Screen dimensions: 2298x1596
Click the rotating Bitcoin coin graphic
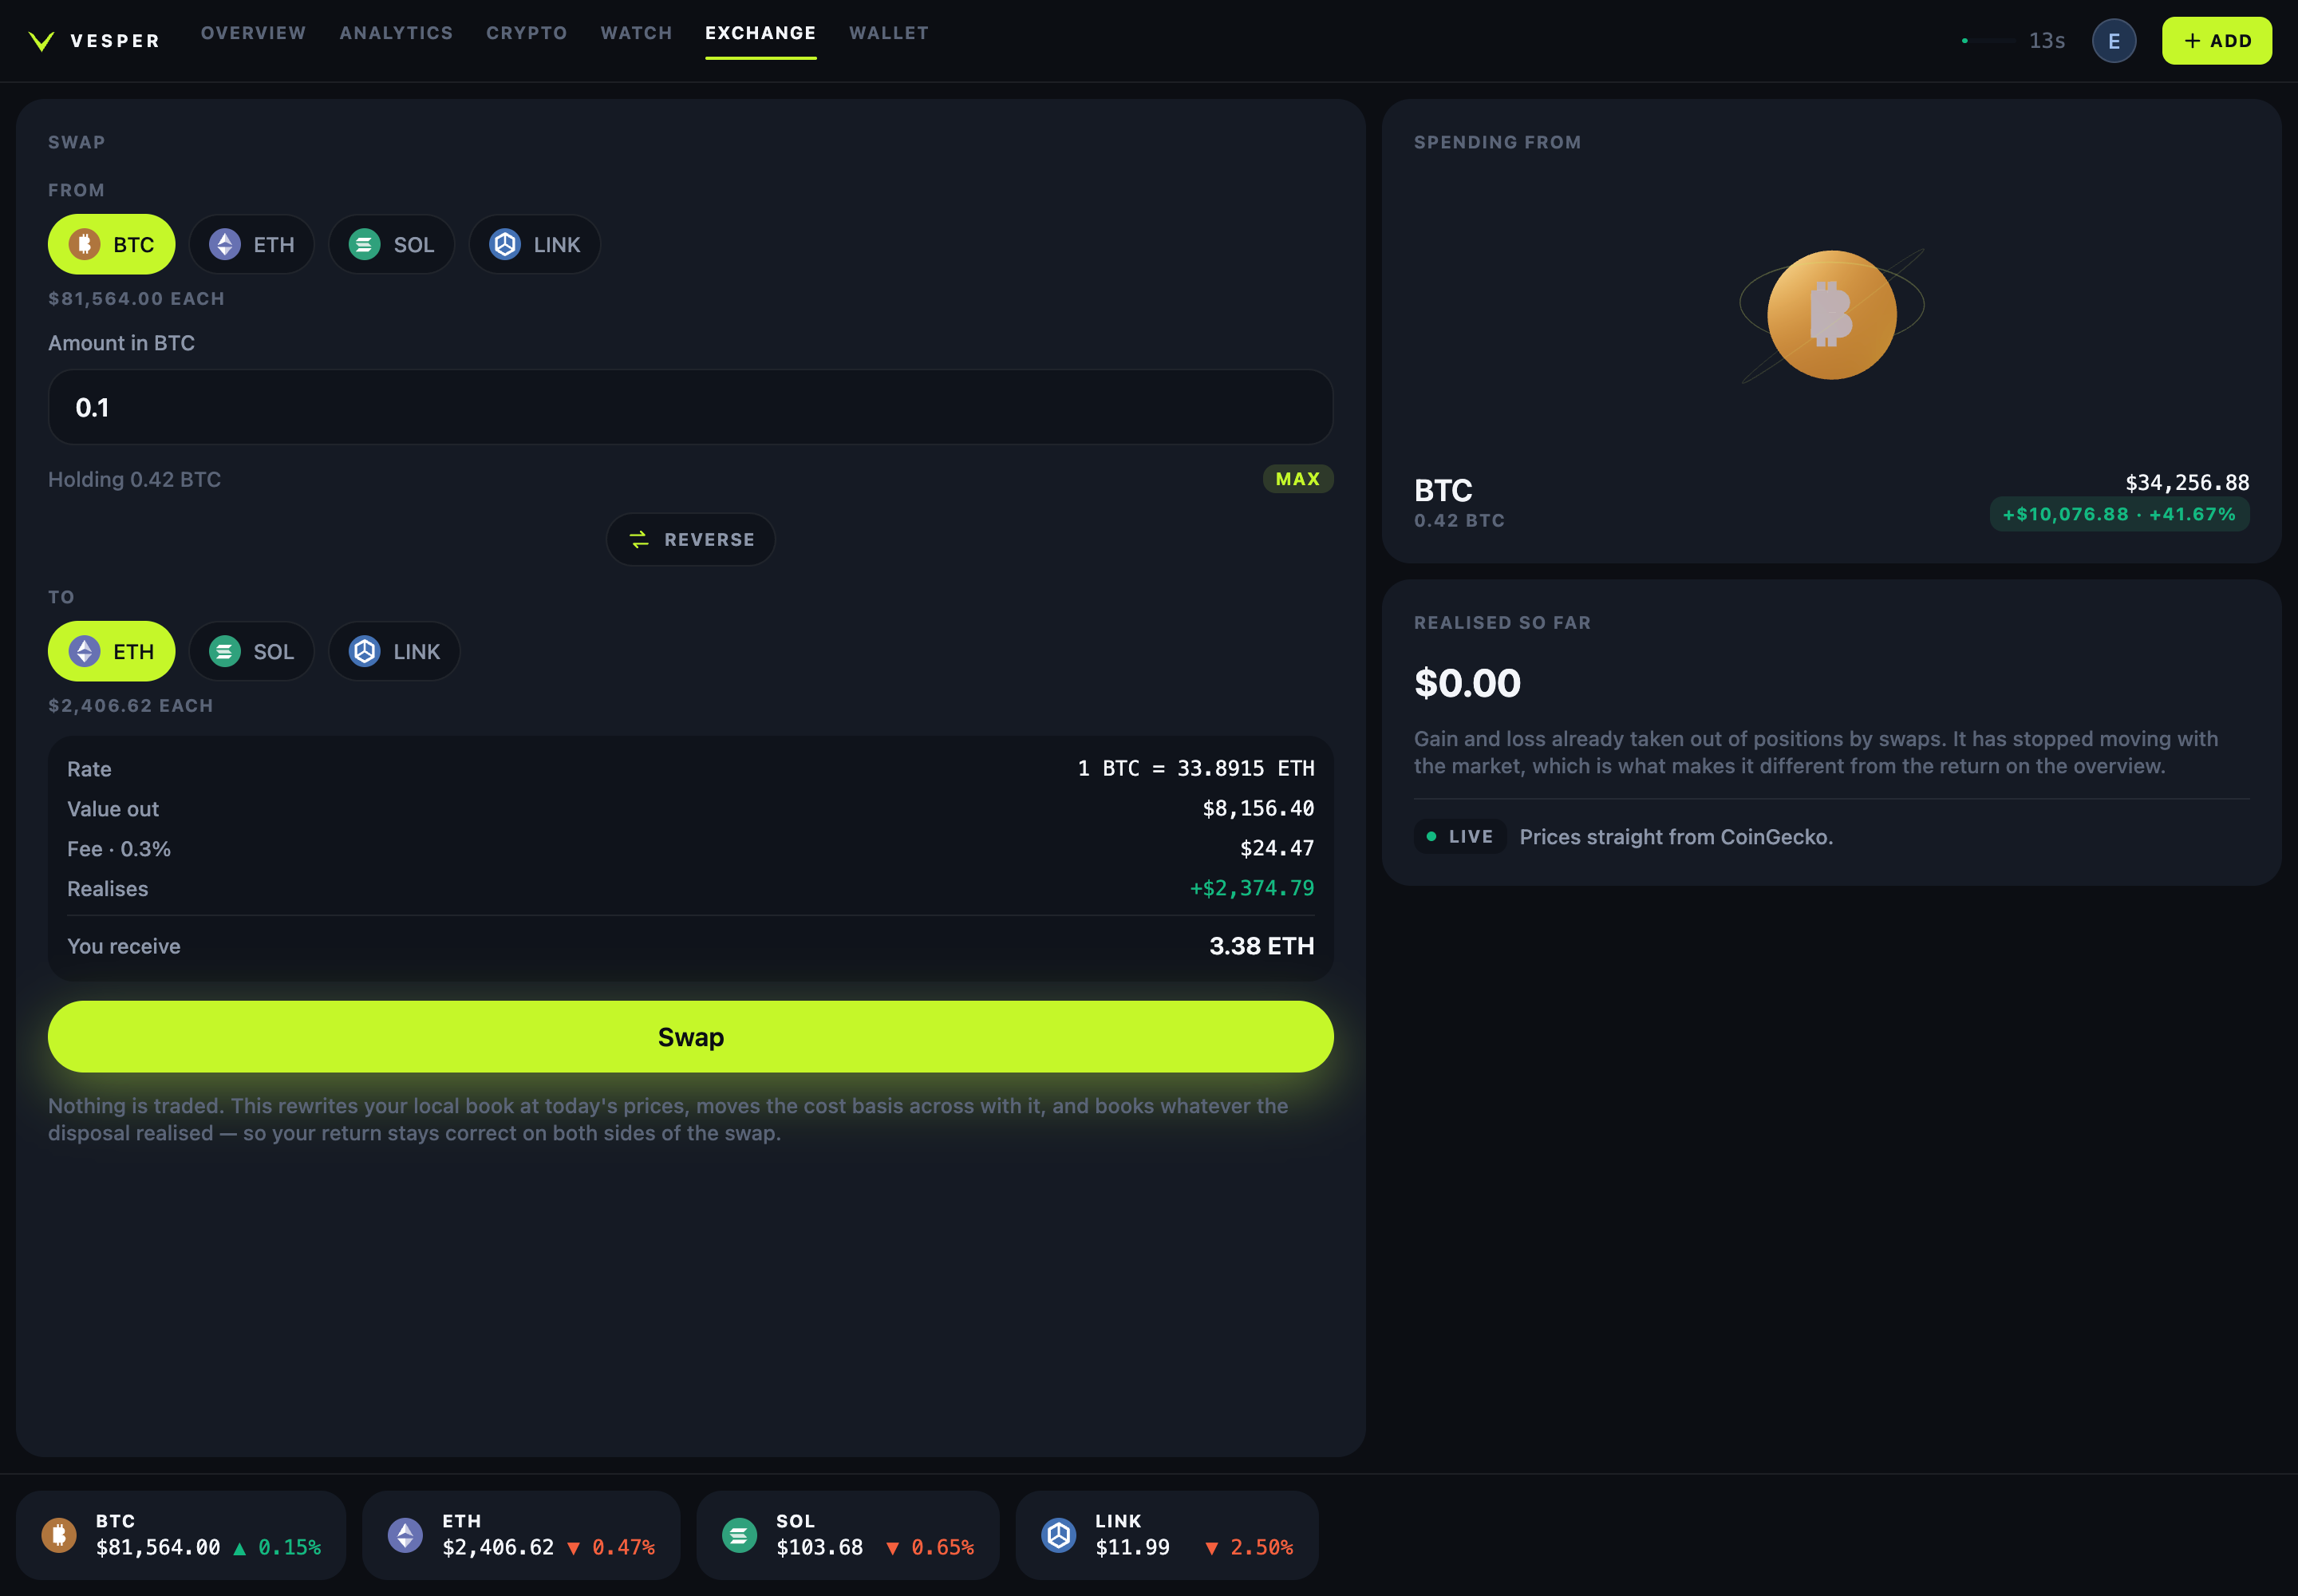pos(1831,315)
